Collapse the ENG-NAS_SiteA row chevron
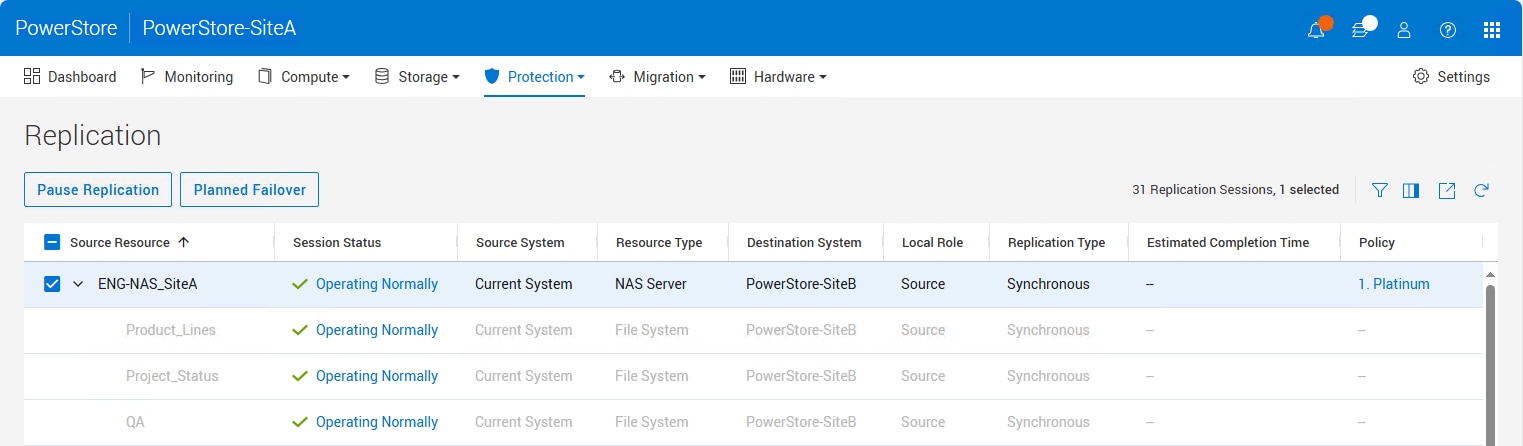Viewport: 1523px width, 446px height. 79,284
